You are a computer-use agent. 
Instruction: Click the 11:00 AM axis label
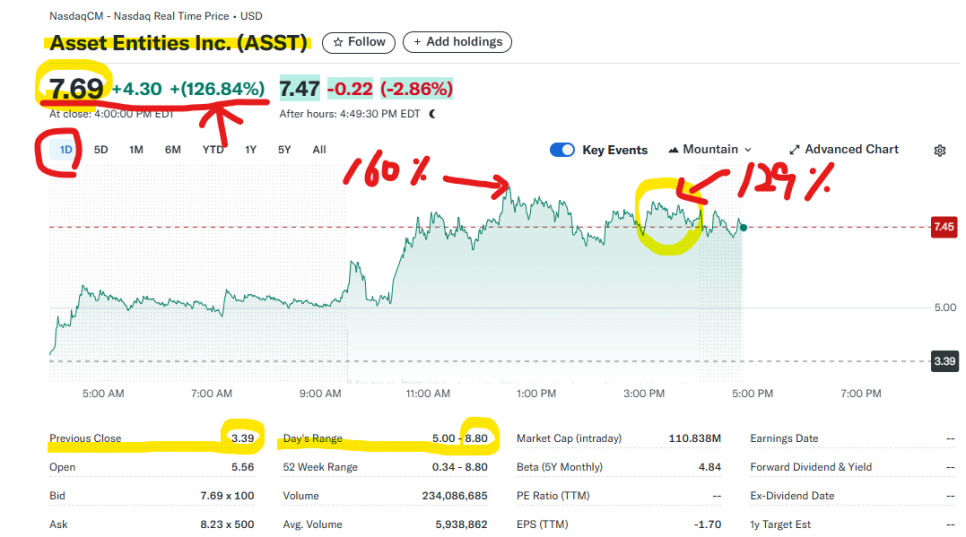click(428, 394)
